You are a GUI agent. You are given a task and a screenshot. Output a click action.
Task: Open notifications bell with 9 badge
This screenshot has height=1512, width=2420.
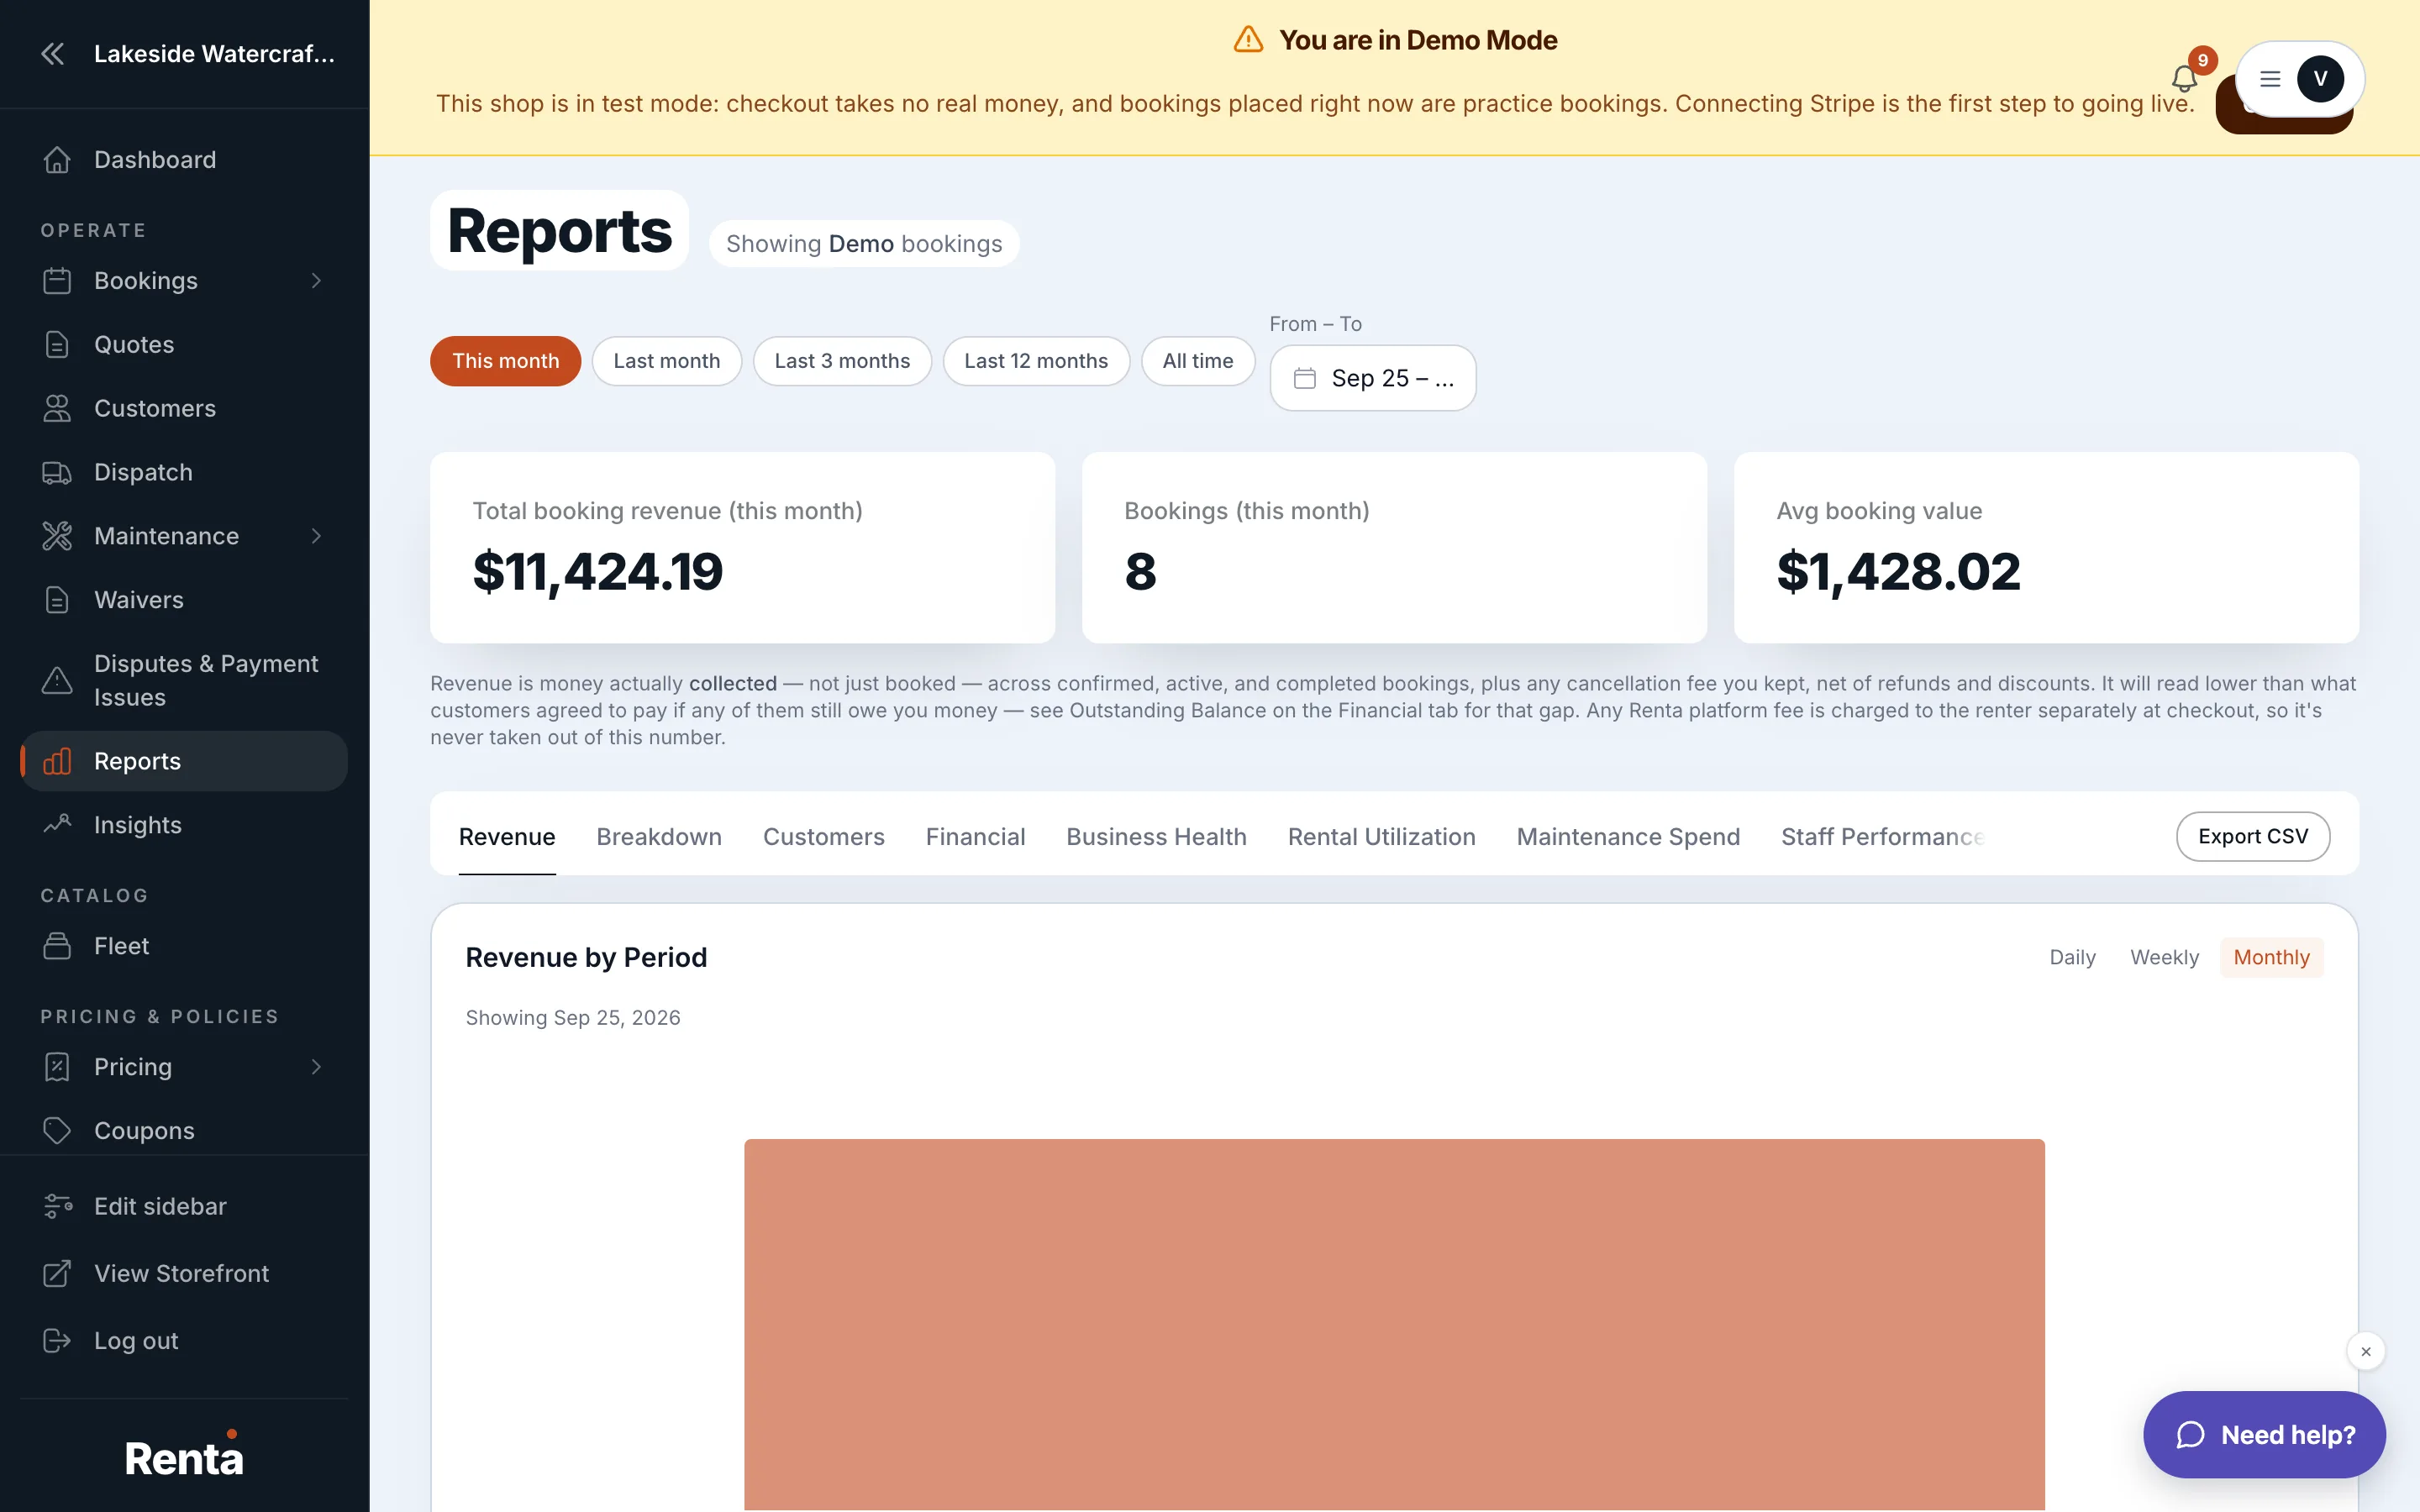(2184, 78)
